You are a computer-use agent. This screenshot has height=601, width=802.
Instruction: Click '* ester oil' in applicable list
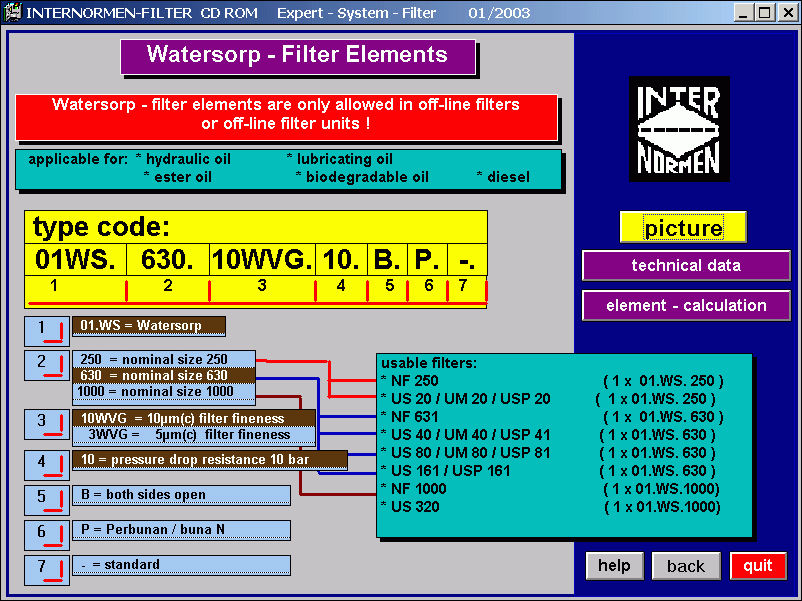[177, 177]
